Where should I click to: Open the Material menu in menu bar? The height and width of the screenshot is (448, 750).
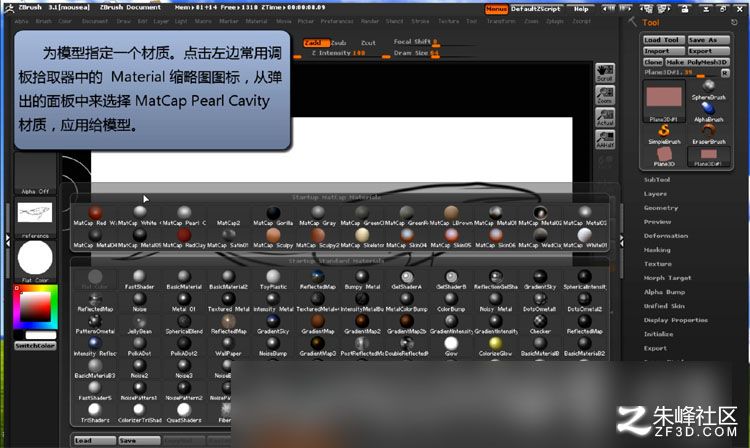pos(256,22)
